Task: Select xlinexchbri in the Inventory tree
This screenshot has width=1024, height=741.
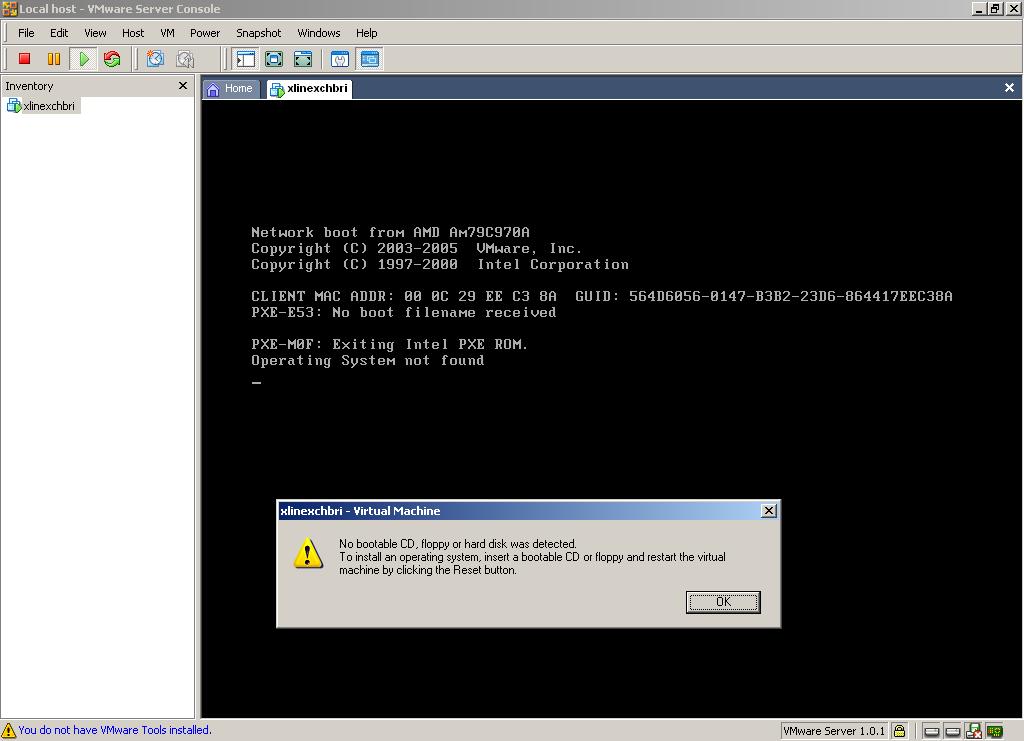Action: pyautogui.click(x=48, y=105)
